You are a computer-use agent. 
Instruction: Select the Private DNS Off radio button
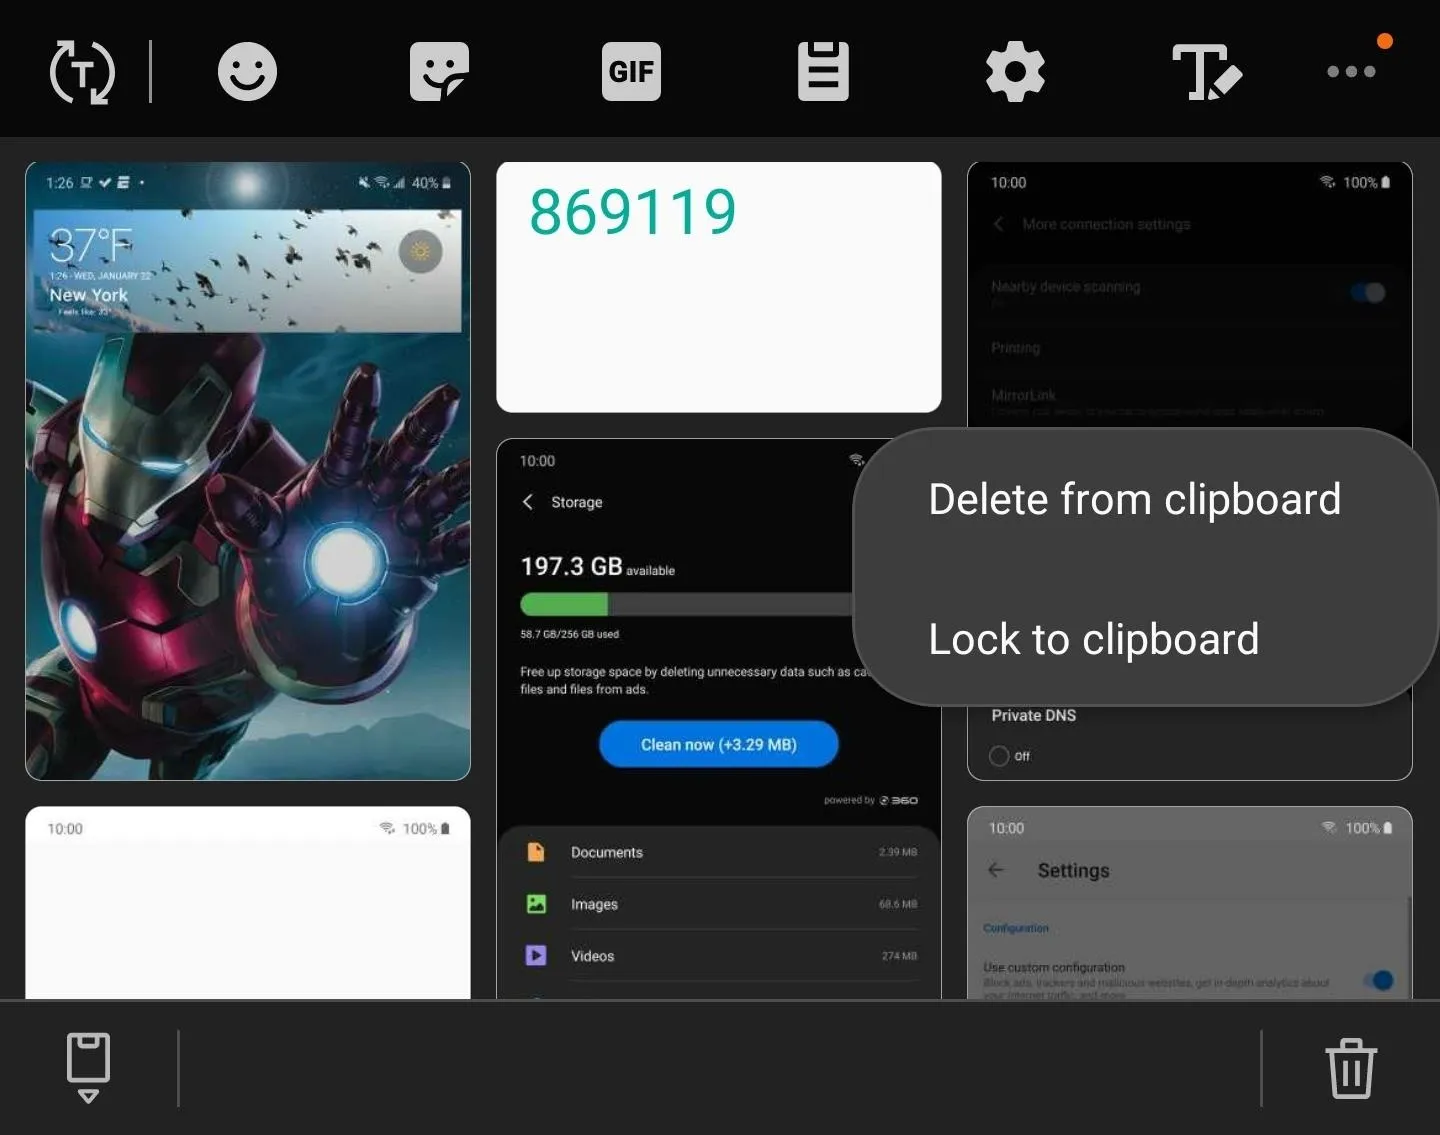pos(999,756)
